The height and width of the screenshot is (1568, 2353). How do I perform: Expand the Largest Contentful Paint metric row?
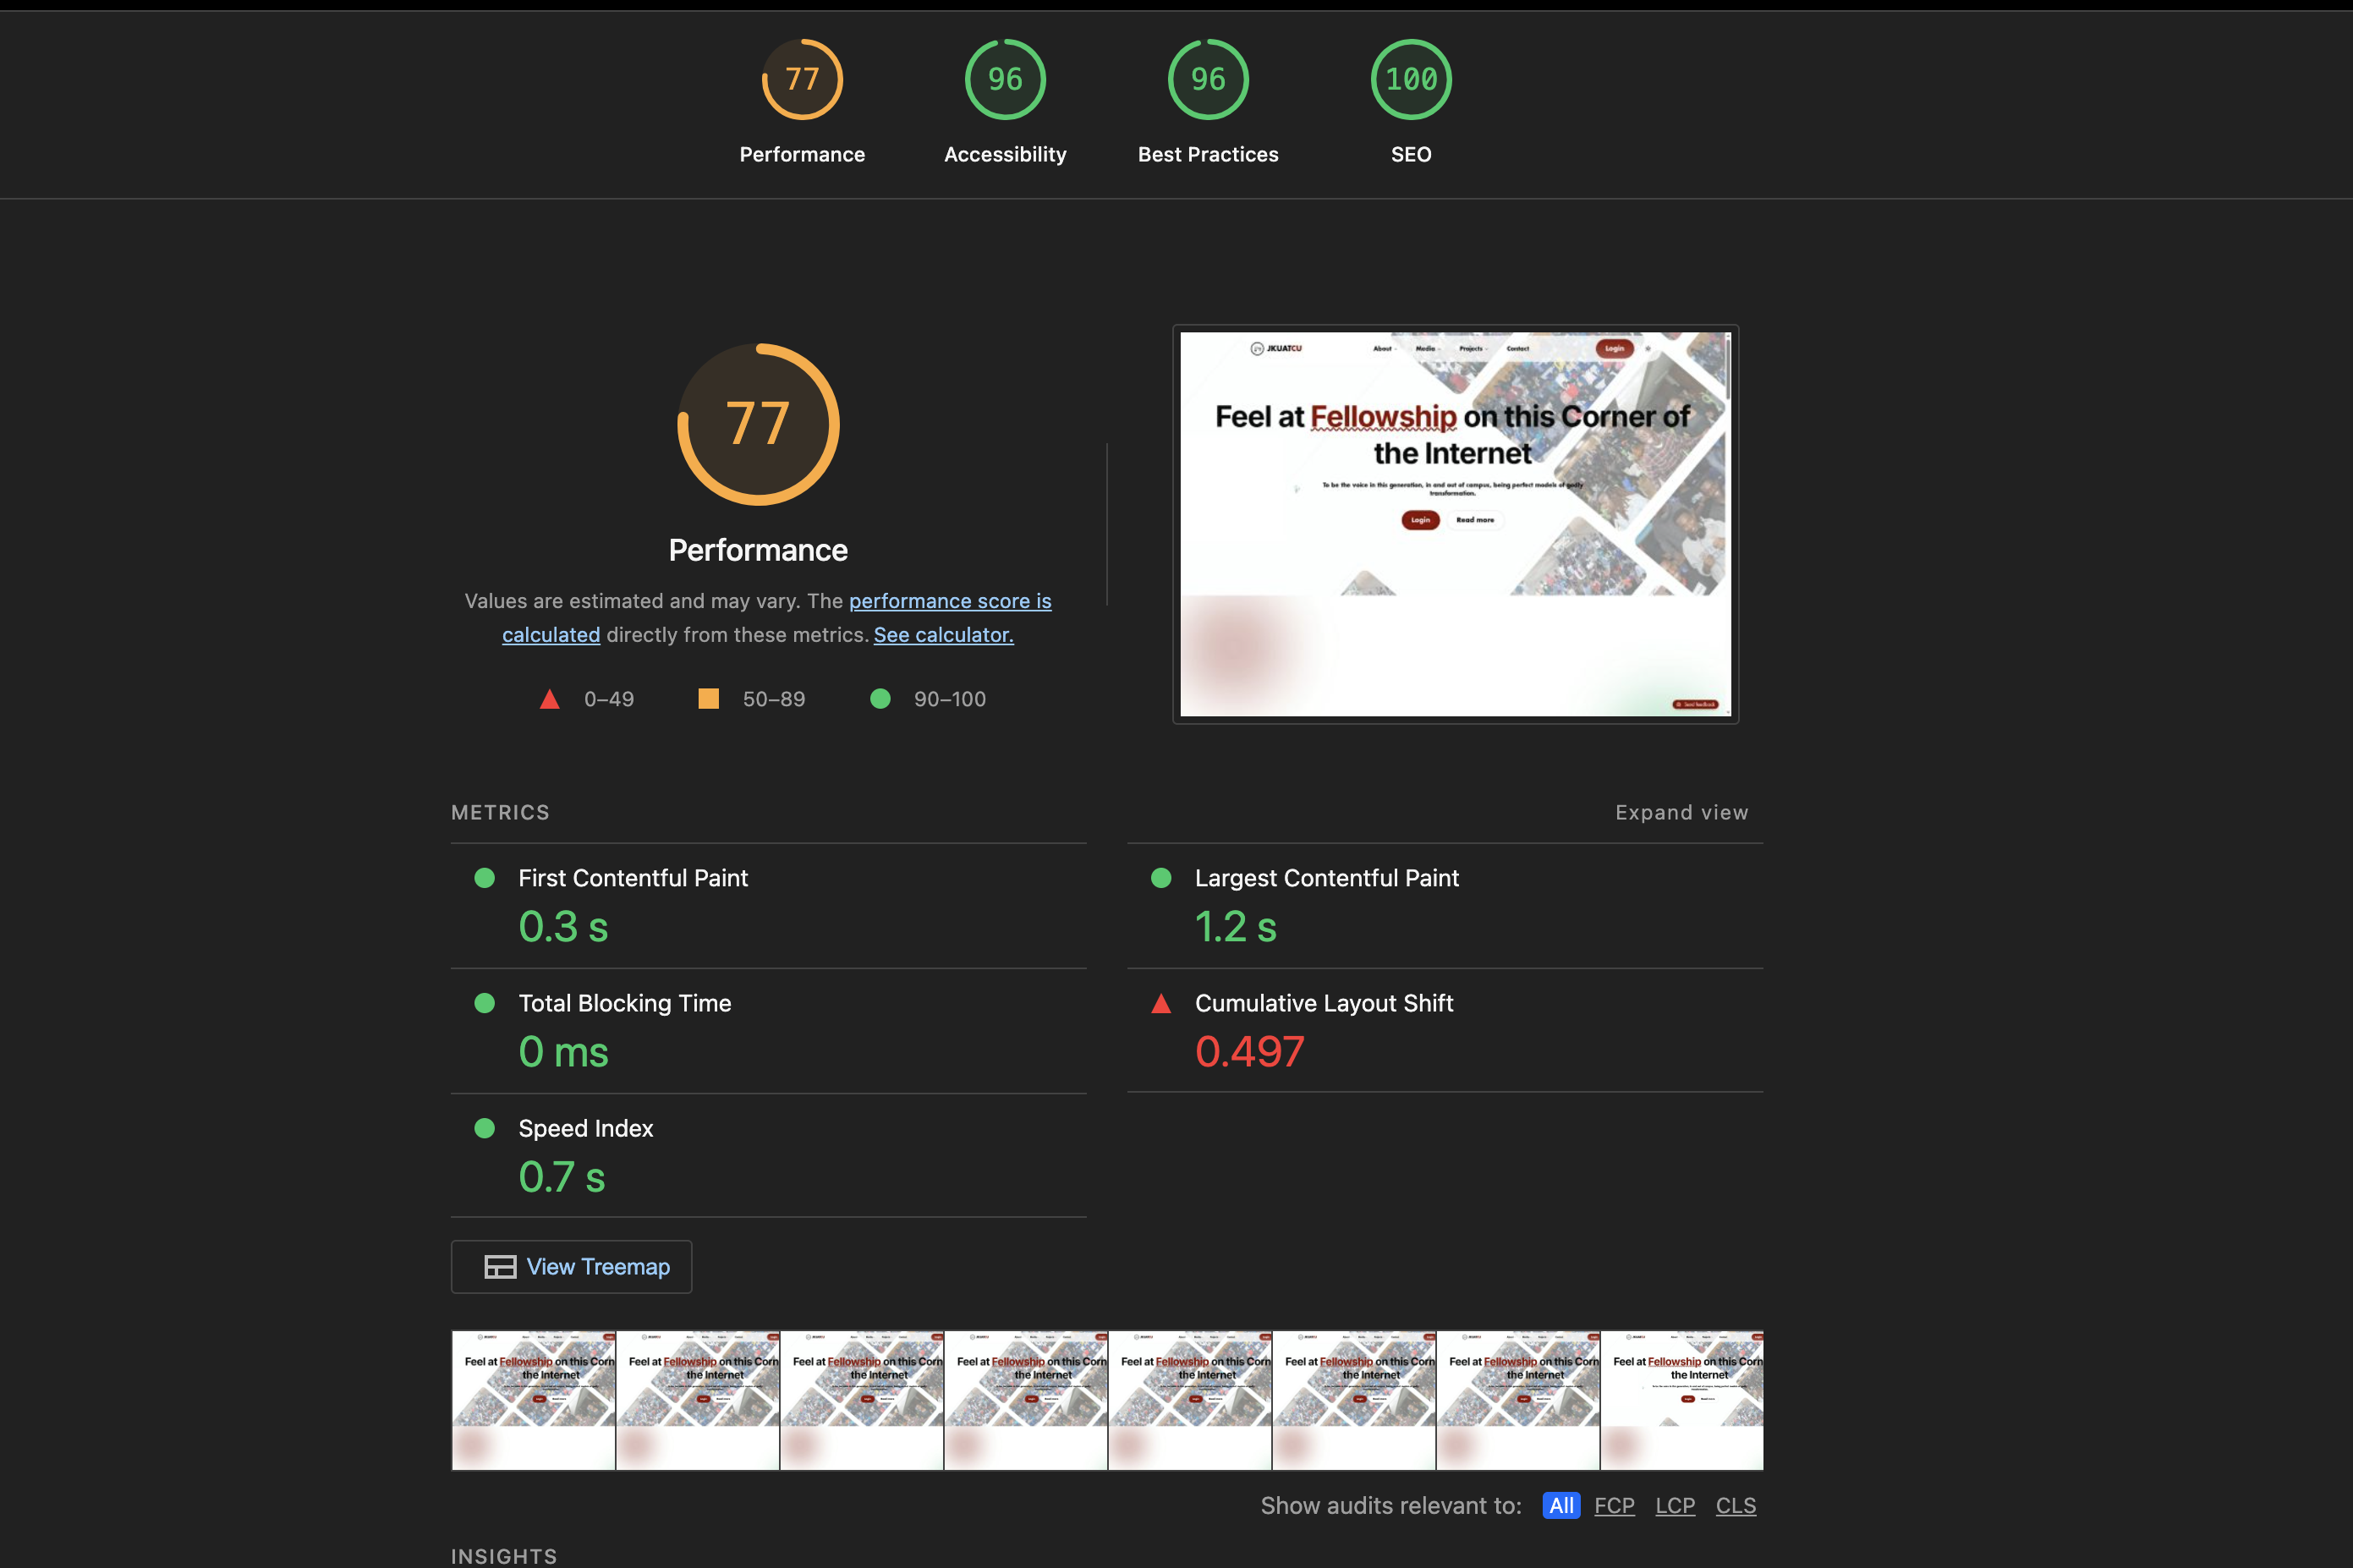(x=1326, y=878)
